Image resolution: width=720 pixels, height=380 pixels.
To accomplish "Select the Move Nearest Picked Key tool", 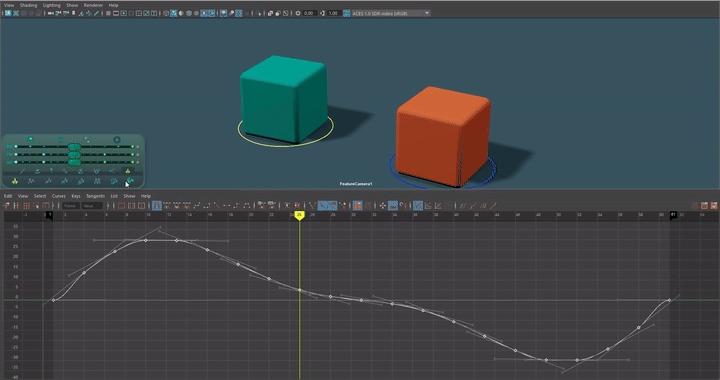I will coord(7,206).
